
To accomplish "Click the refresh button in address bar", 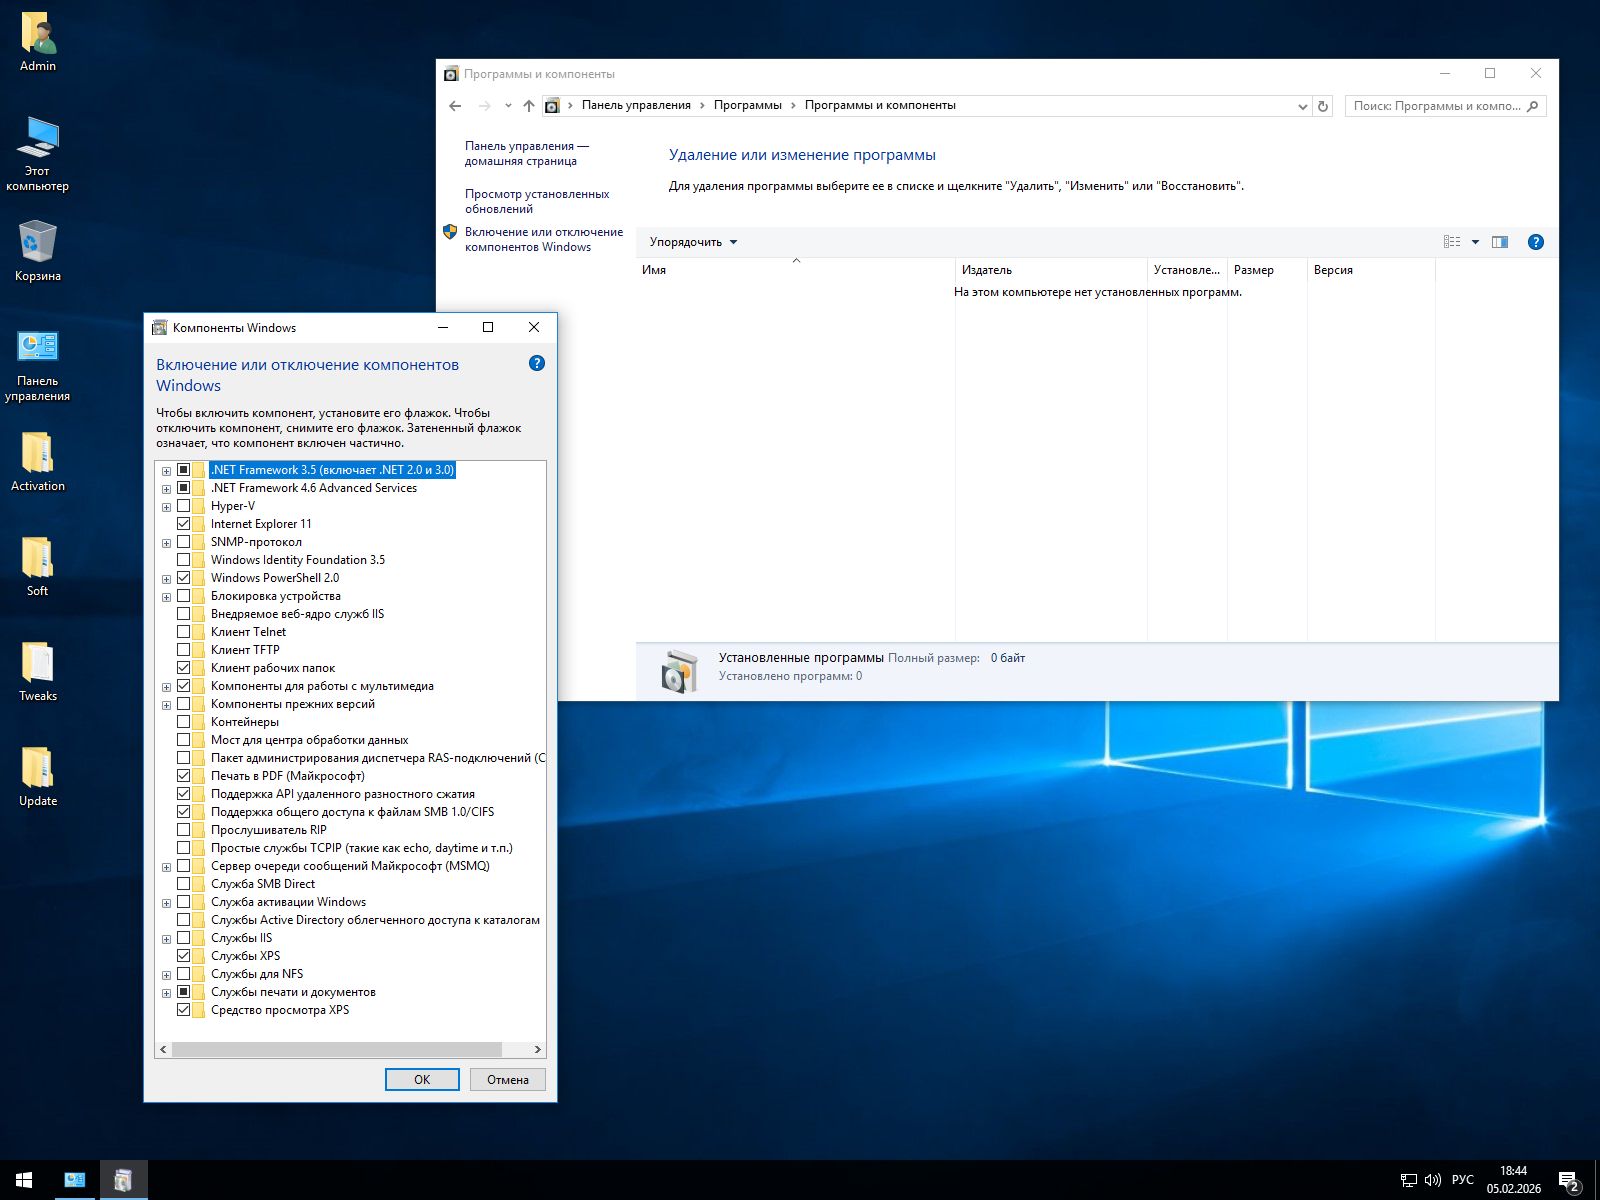I will (x=1323, y=106).
